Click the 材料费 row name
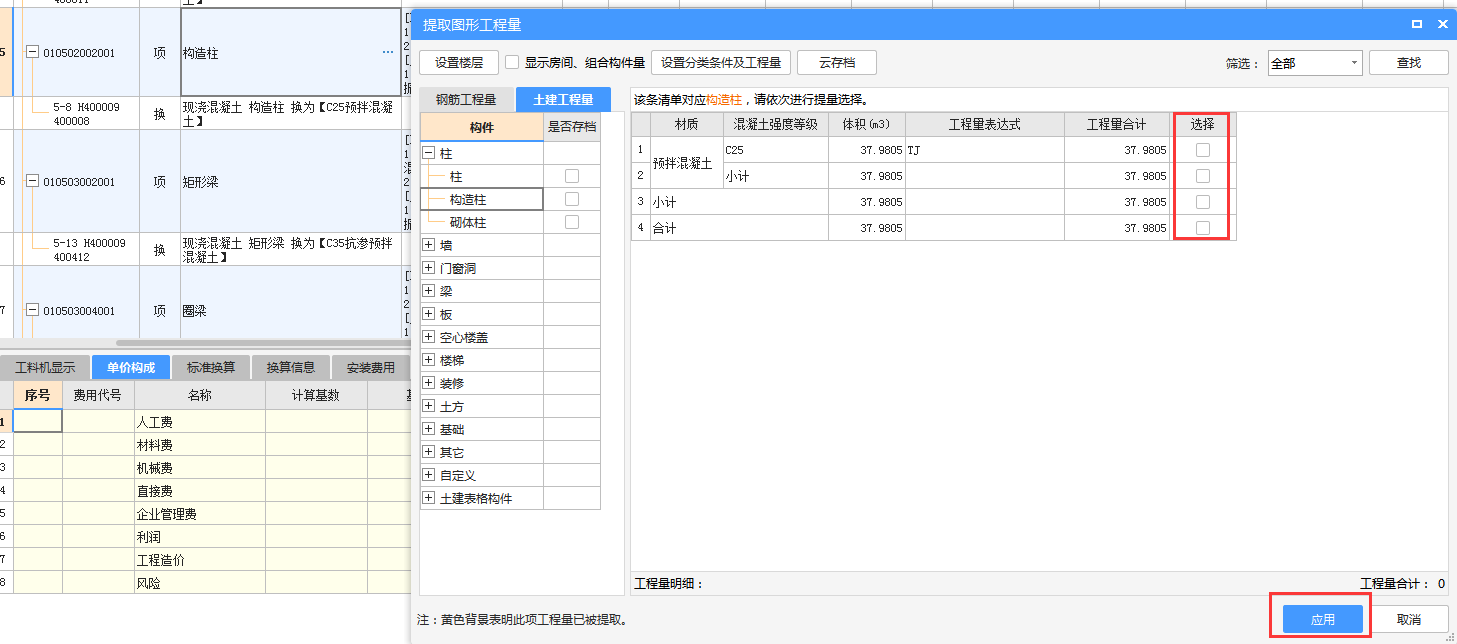 (155, 445)
